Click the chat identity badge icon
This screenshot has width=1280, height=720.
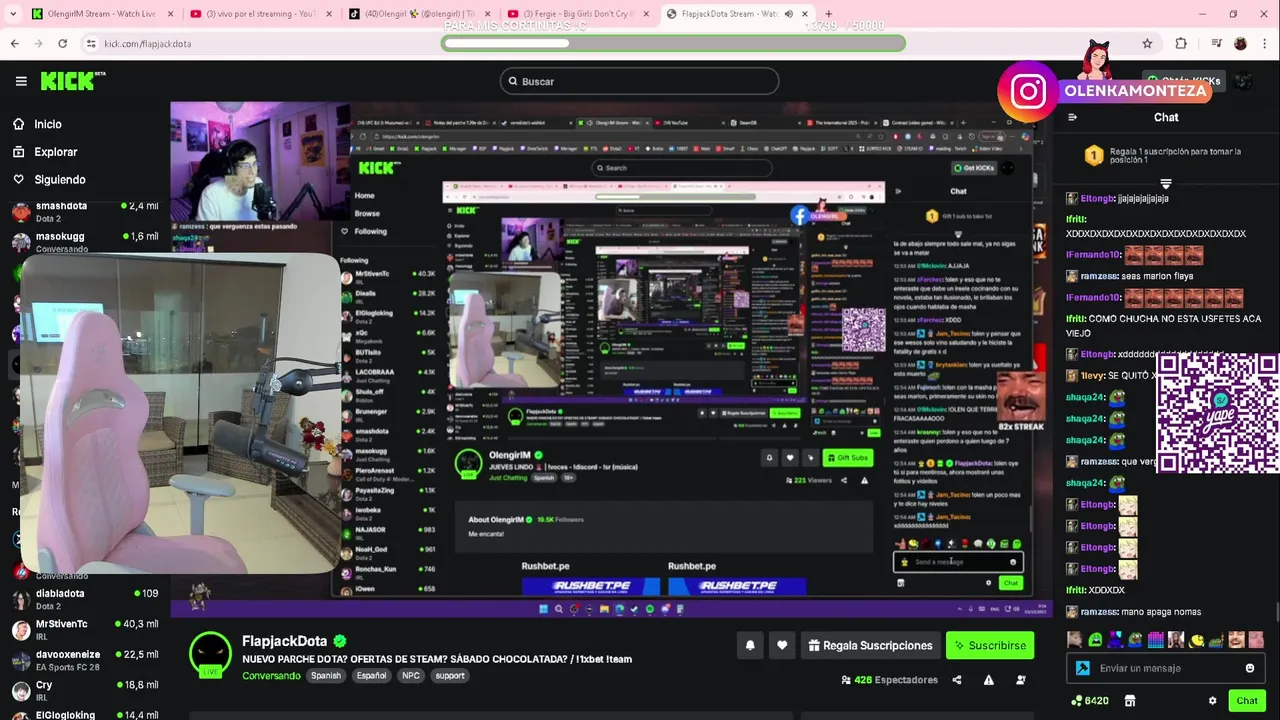1083,668
